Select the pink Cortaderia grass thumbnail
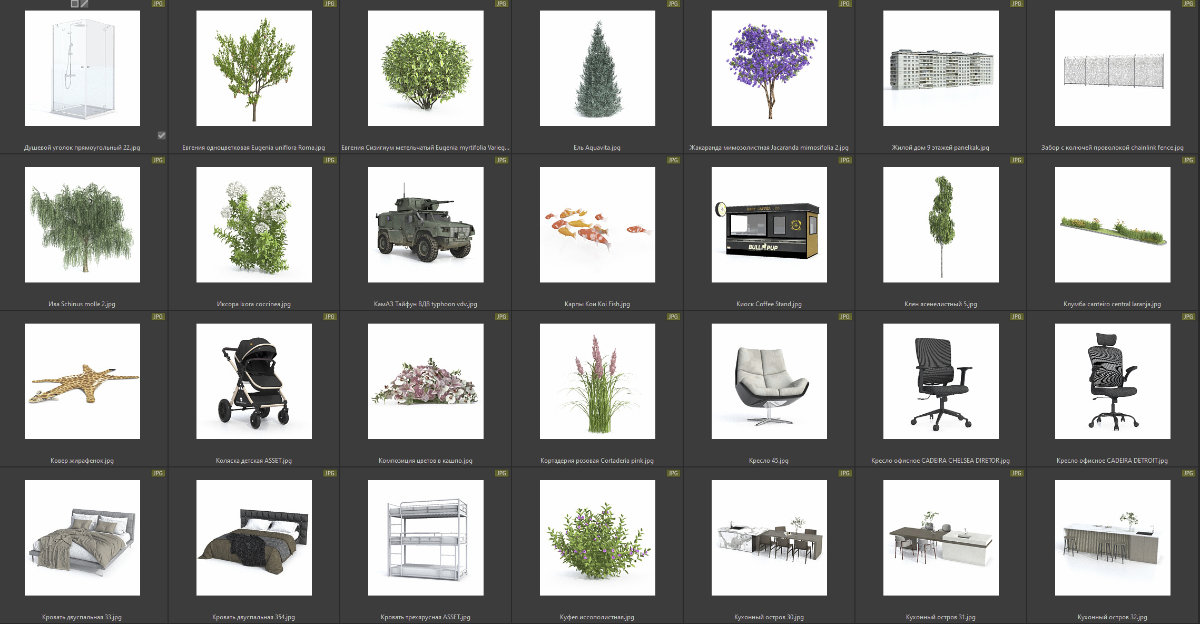Image resolution: width=1200 pixels, height=624 pixels. tap(597, 380)
